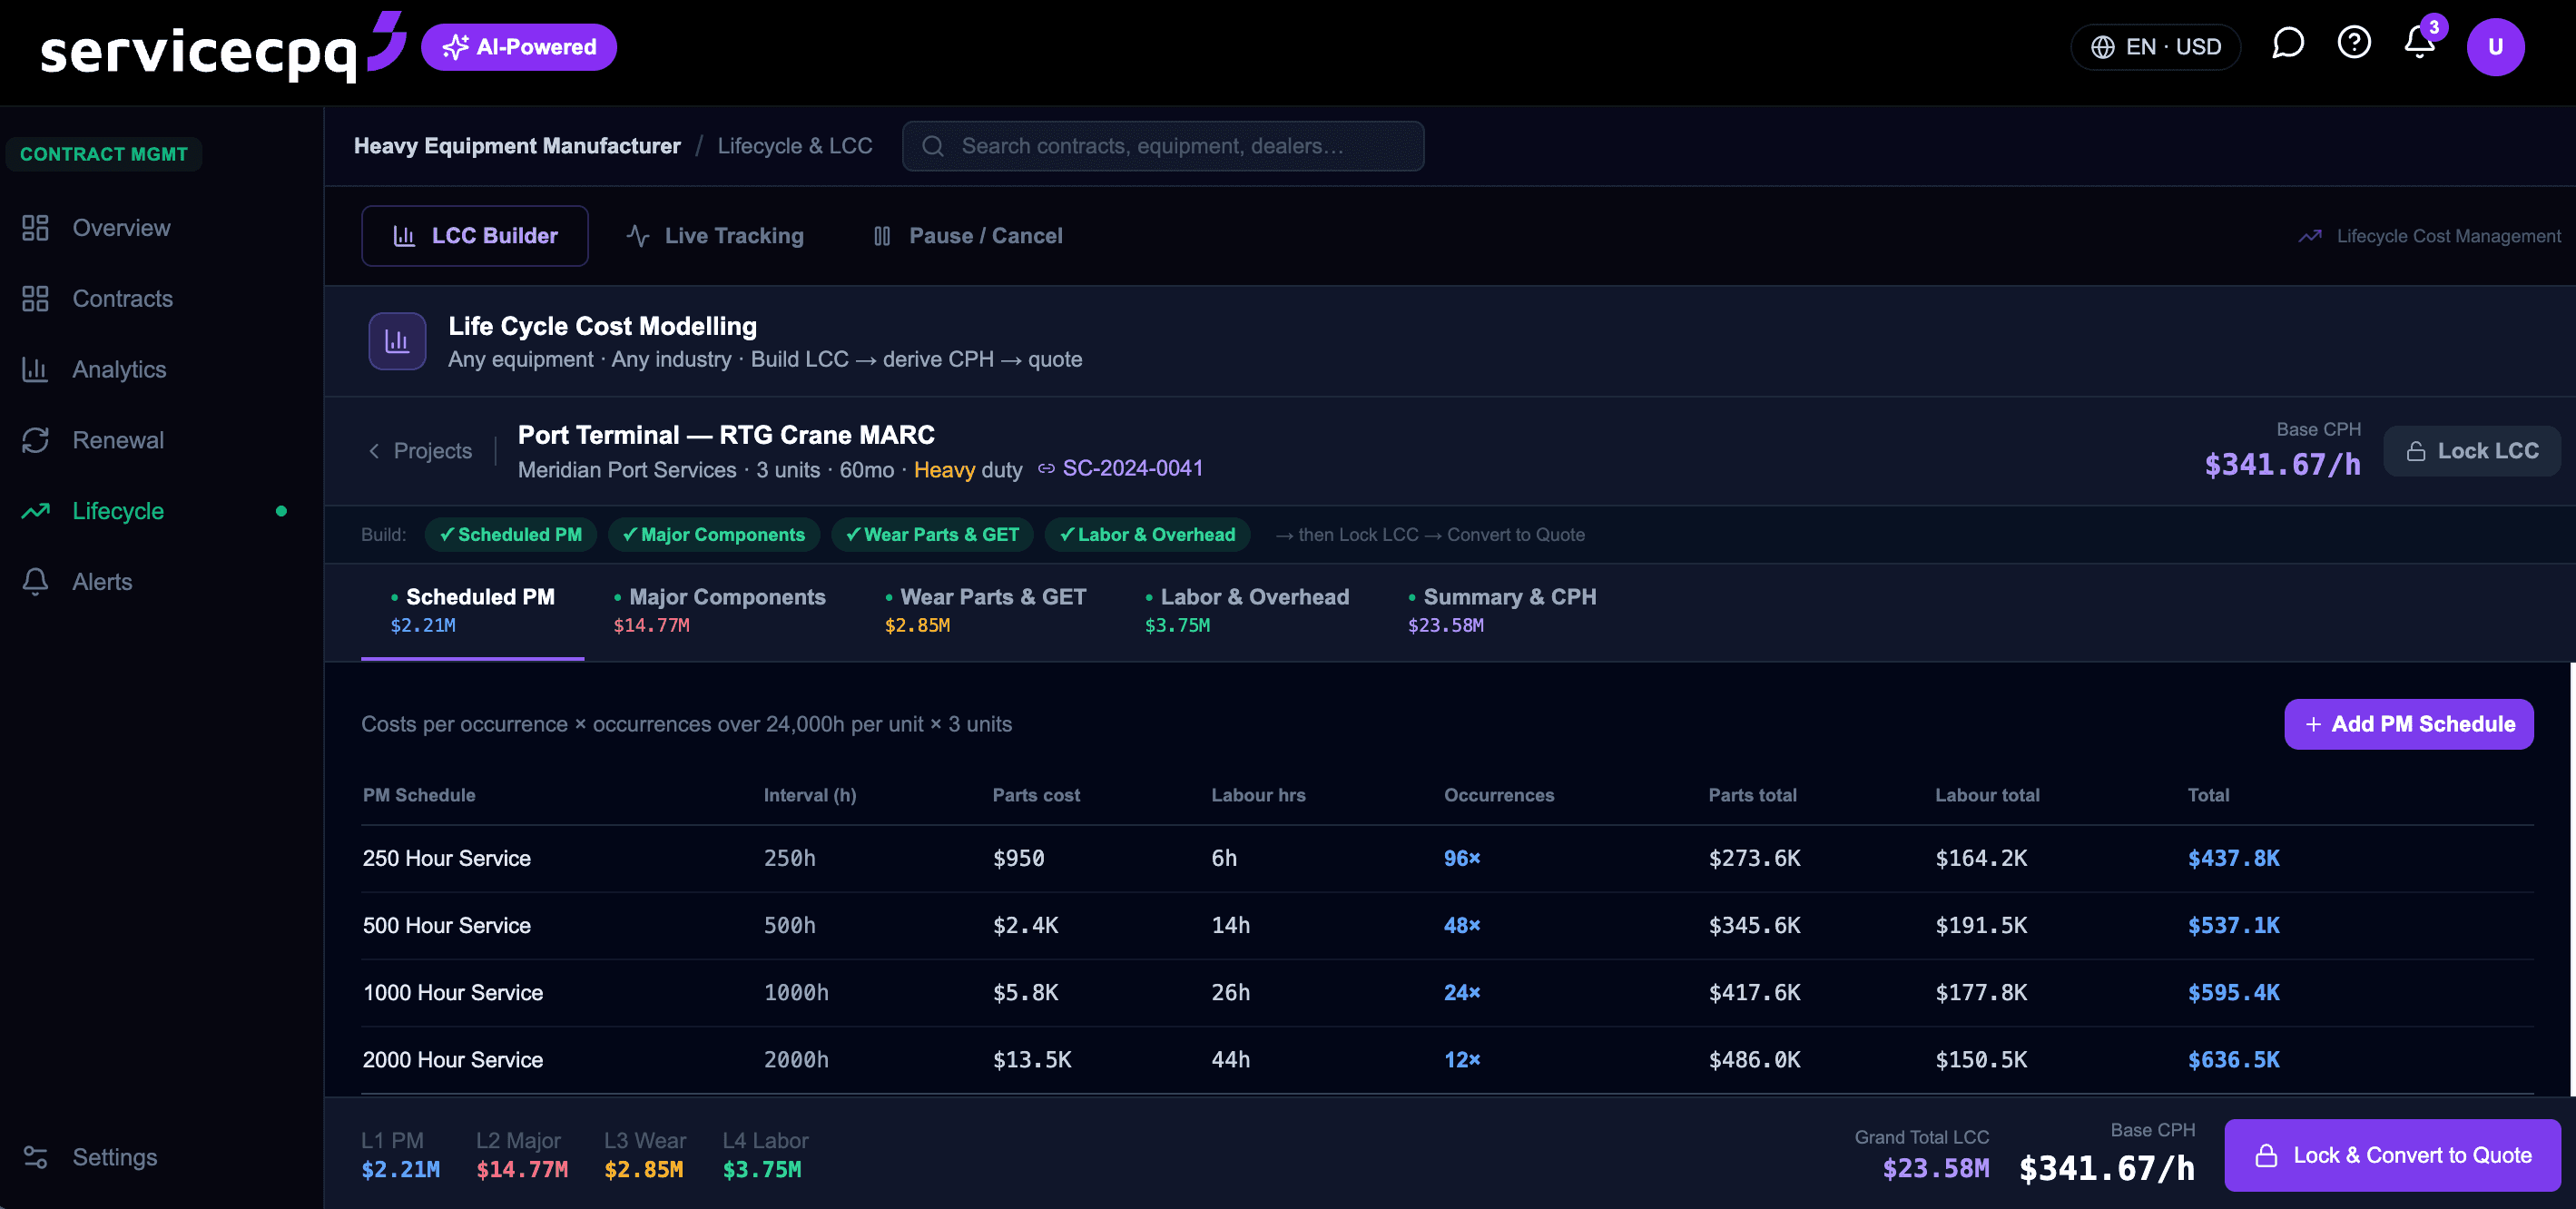This screenshot has width=2576, height=1209.
Task: Click the AI-Powered badge
Action: pyautogui.click(x=518, y=47)
